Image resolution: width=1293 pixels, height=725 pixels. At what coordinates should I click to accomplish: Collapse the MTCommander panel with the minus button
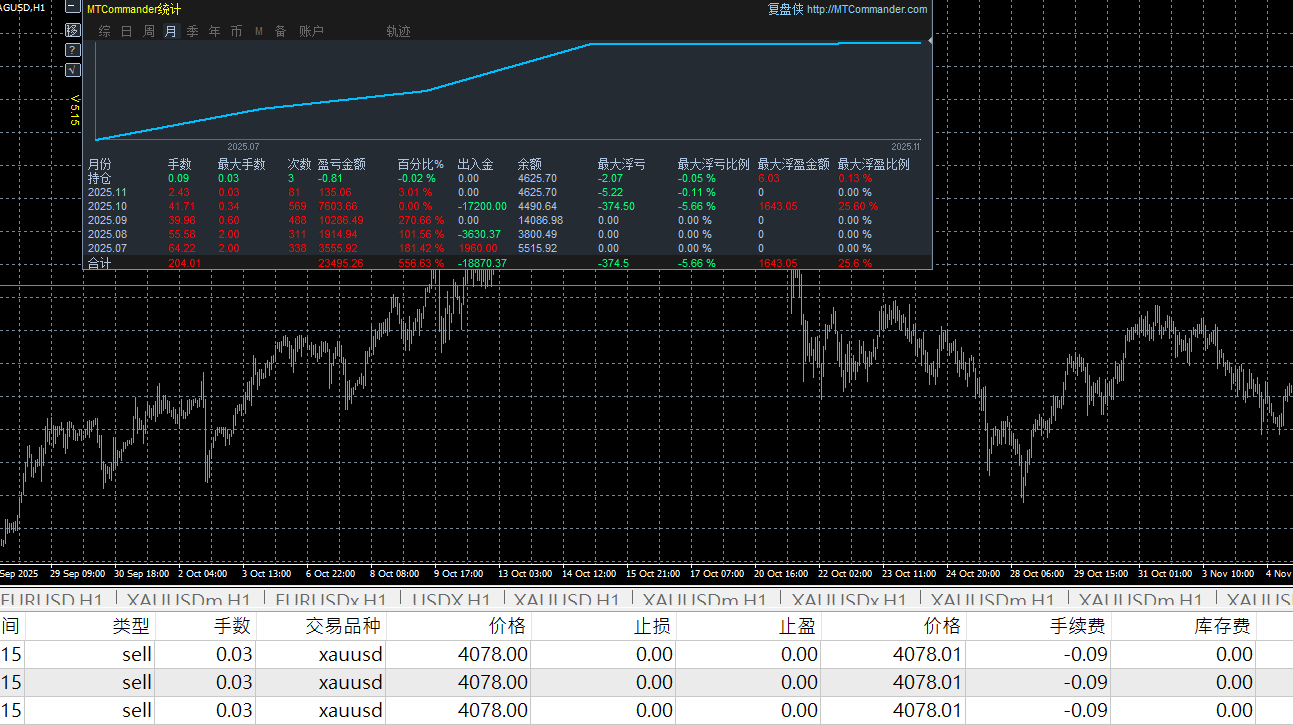72,7
